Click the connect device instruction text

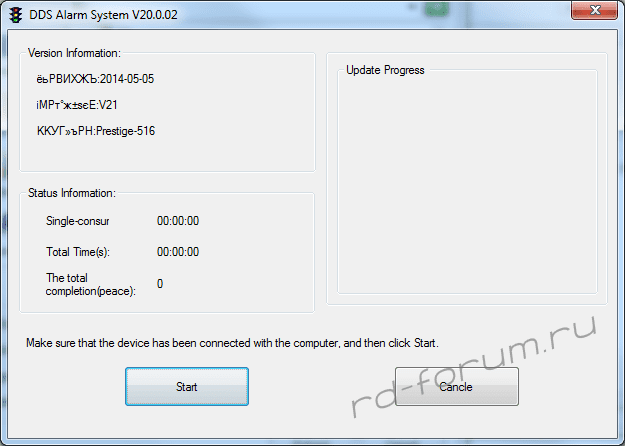pyautogui.click(x=232, y=343)
